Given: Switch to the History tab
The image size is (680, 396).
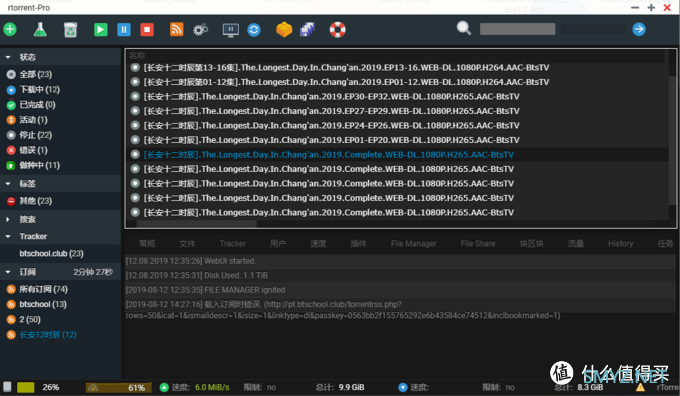Looking at the screenshot, I should coord(620,244).
